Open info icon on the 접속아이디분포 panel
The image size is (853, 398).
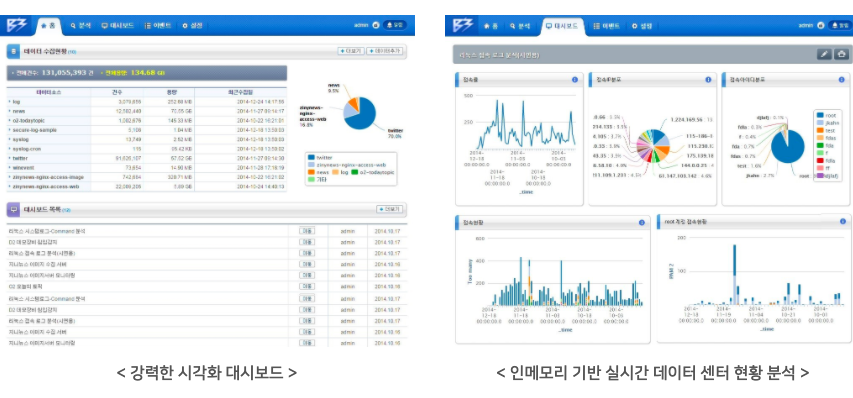842,80
